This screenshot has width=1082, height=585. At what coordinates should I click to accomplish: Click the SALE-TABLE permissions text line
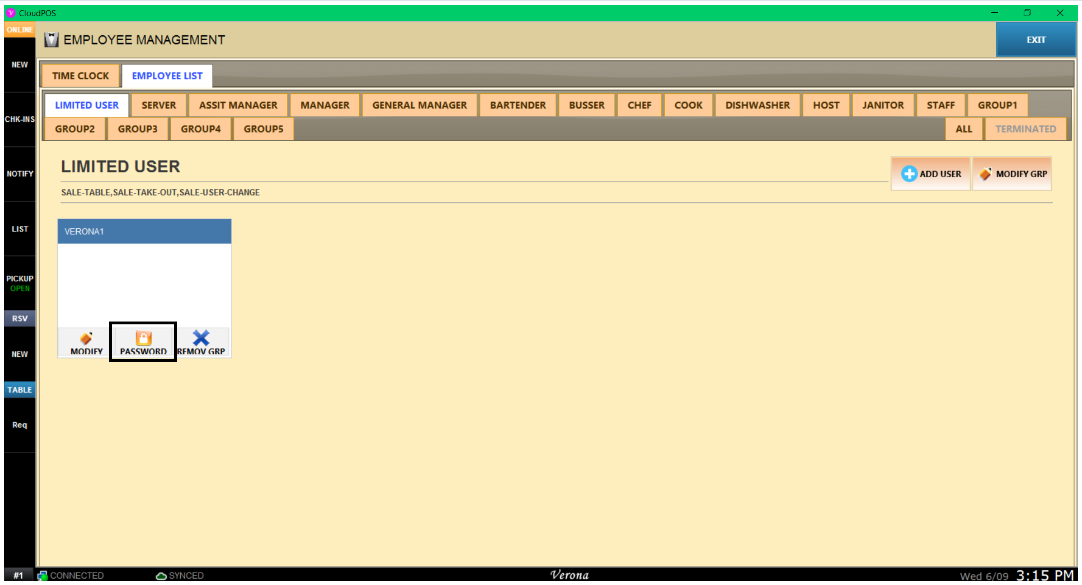tap(160, 192)
